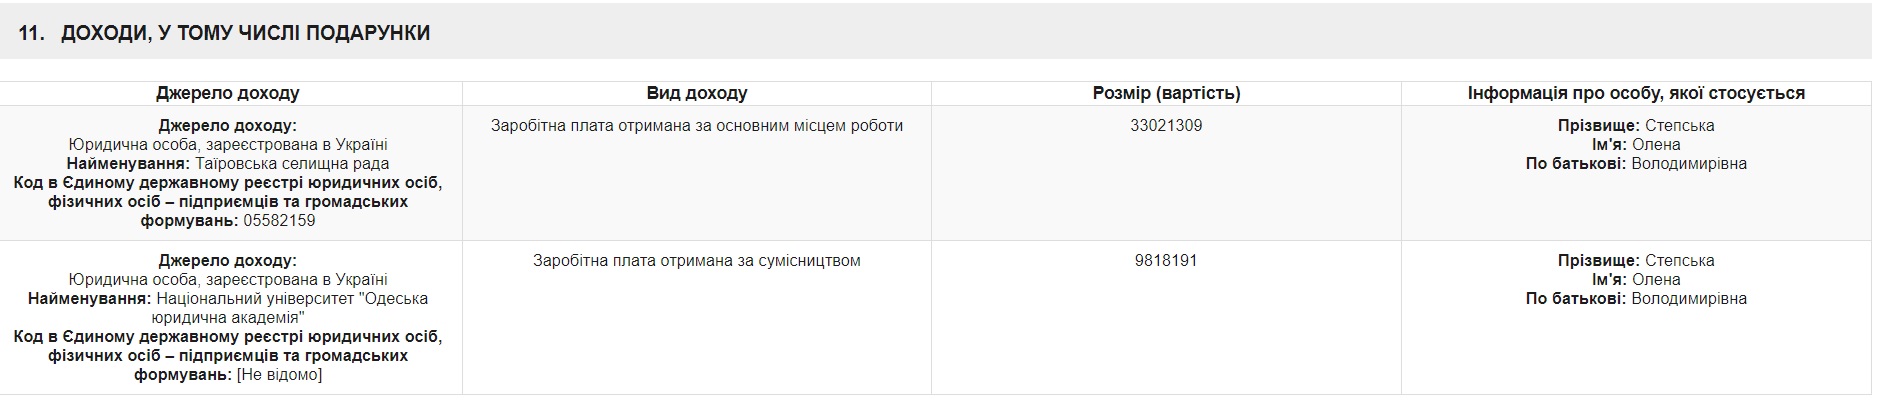Click the income amount 9818191
Image resolution: width=1879 pixels, height=417 pixels.
1166,261
